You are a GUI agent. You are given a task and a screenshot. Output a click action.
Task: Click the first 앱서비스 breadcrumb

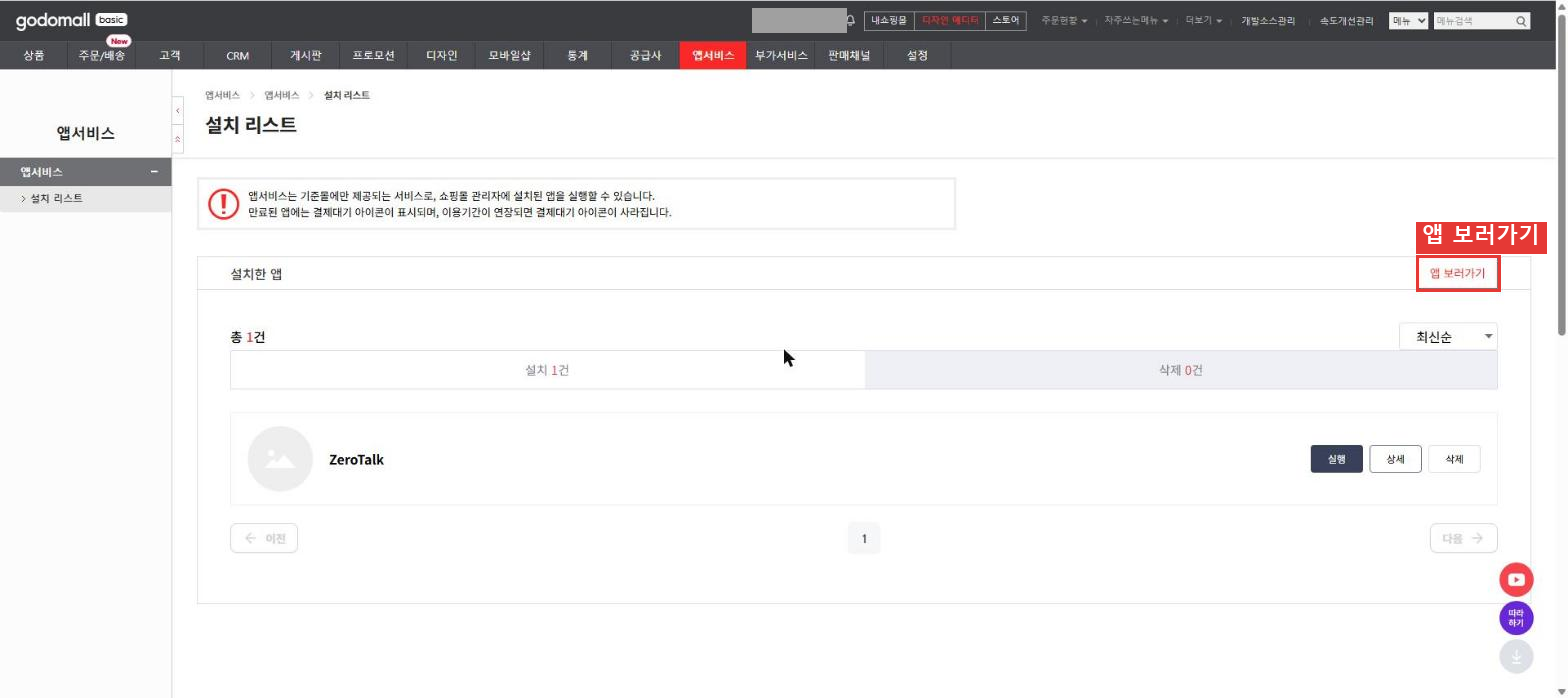(222, 95)
